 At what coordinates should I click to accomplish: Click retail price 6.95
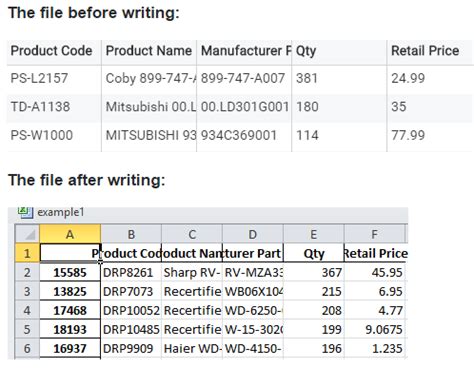[x=374, y=291]
